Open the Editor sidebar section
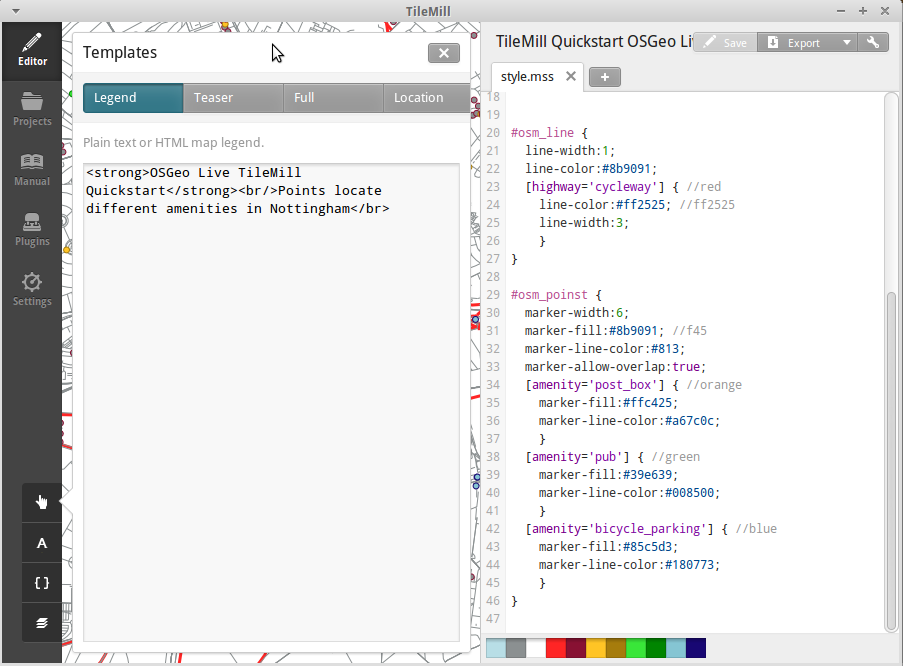Screen dimensions: 903x666 point(32,51)
